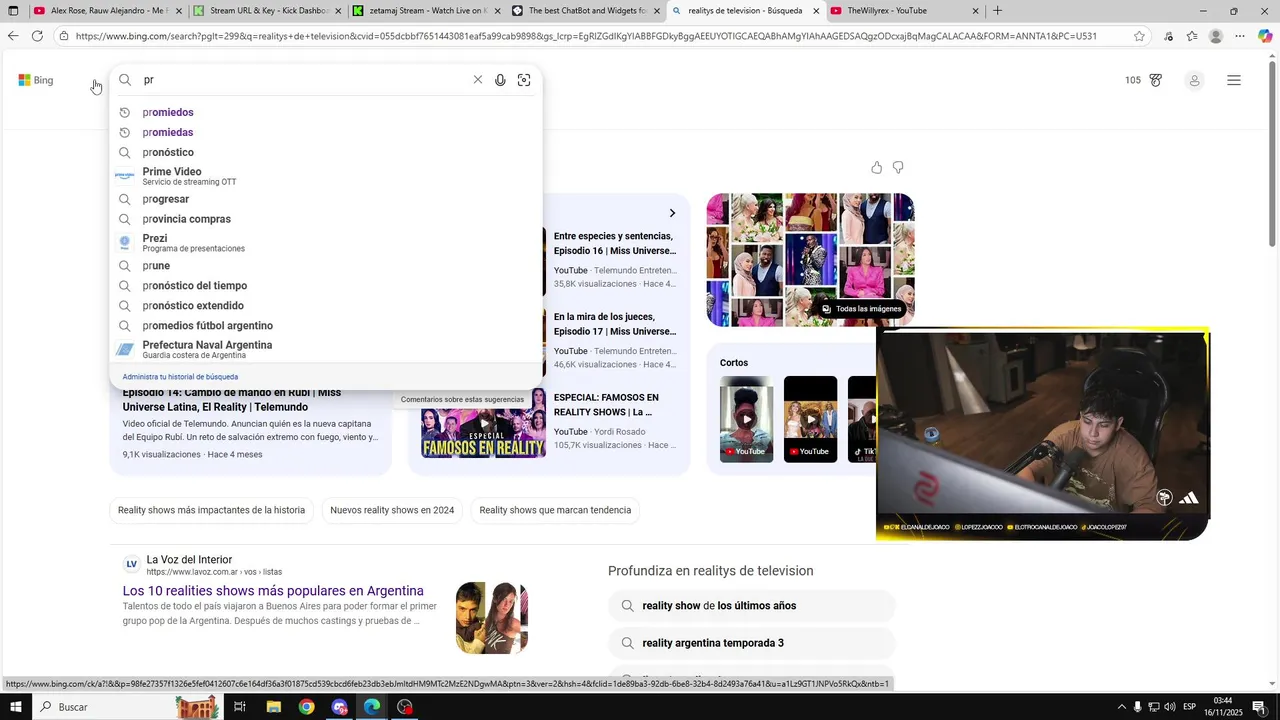Choose the Prezi suggestion
The image size is (1280, 720).
pos(326,243)
